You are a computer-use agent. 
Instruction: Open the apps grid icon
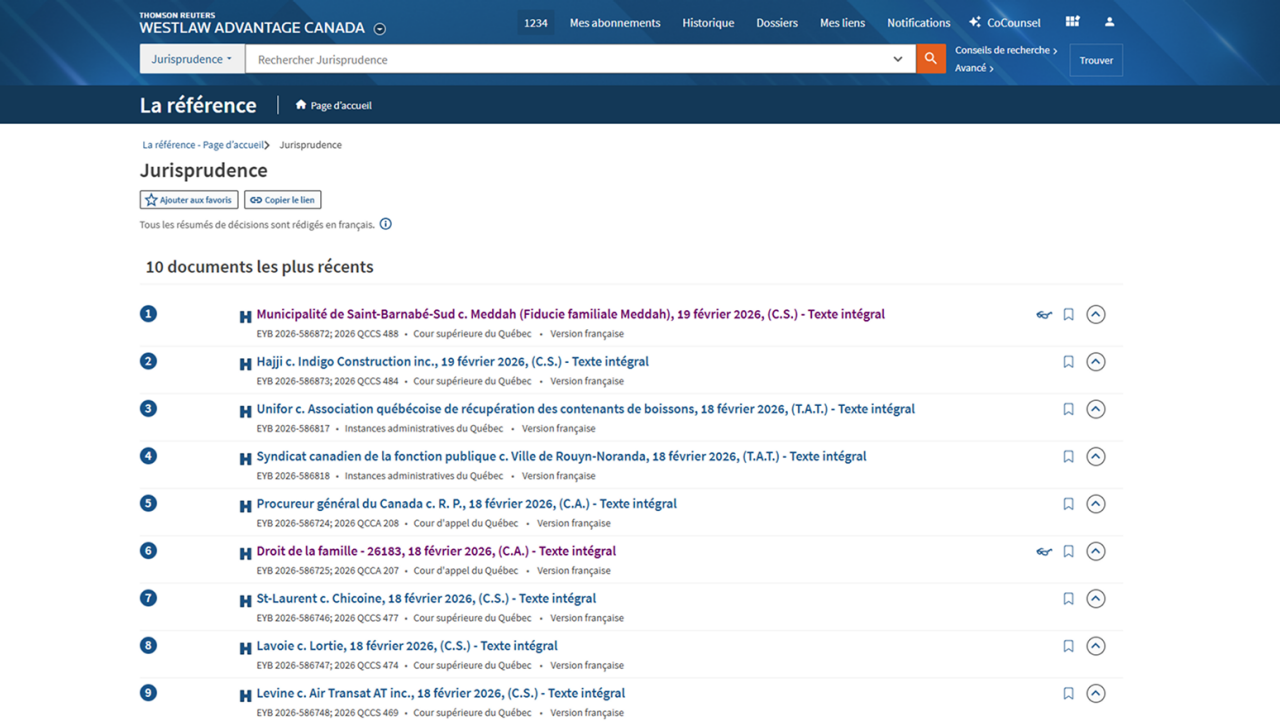(1072, 22)
